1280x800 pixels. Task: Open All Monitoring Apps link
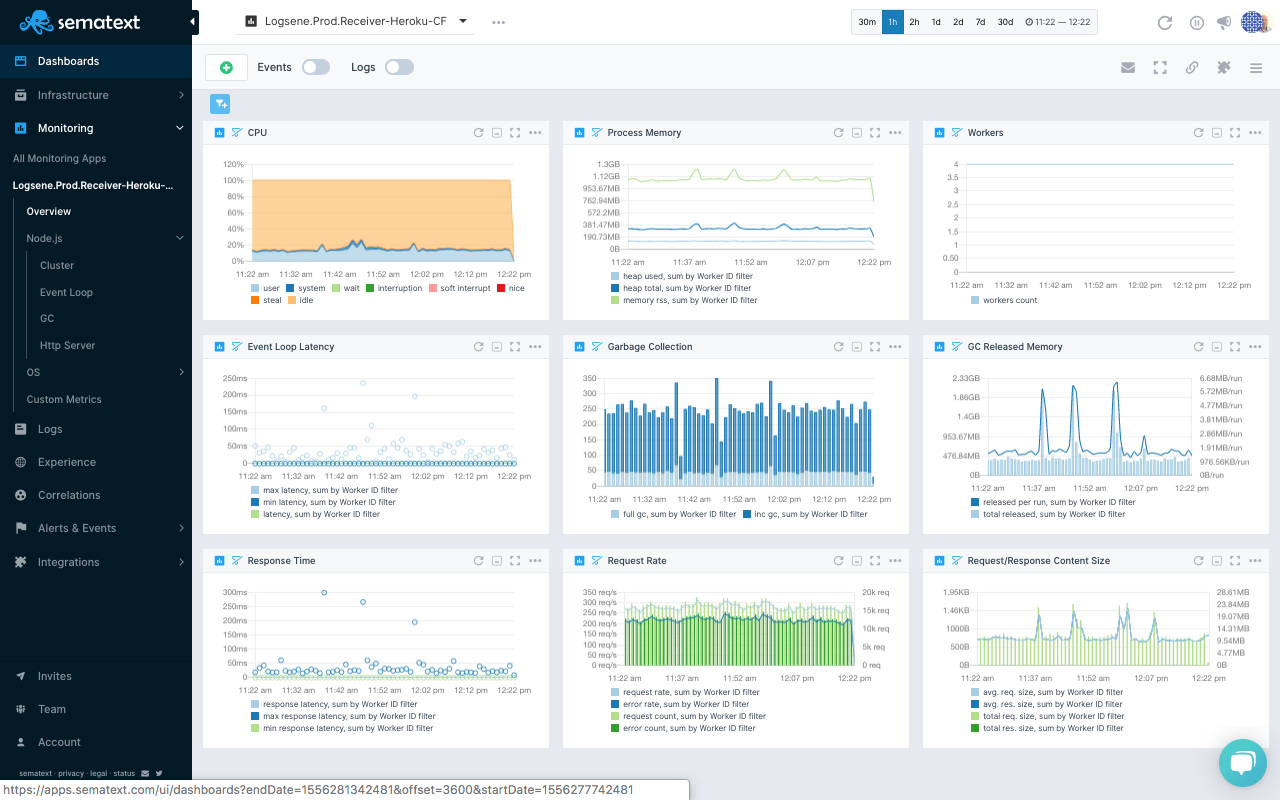pos(59,158)
